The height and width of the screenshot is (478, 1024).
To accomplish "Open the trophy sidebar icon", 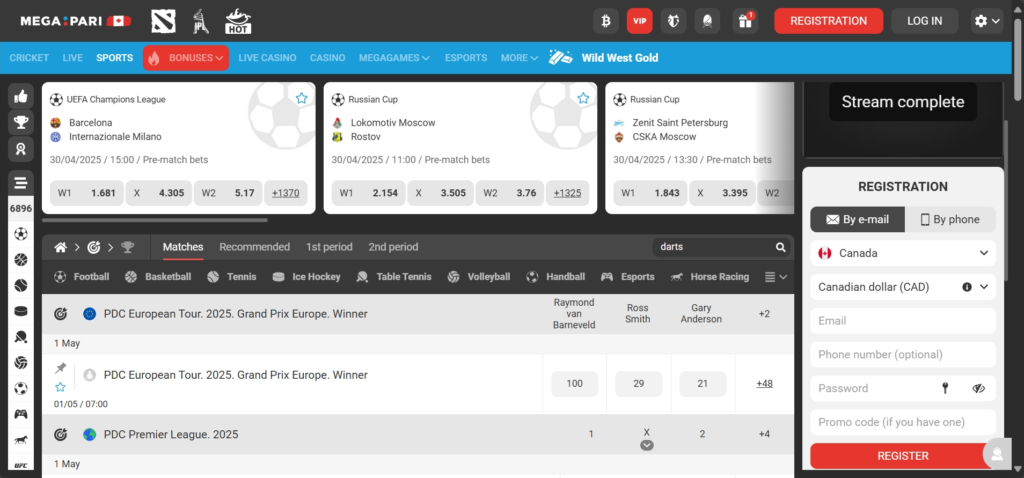I will [21, 123].
